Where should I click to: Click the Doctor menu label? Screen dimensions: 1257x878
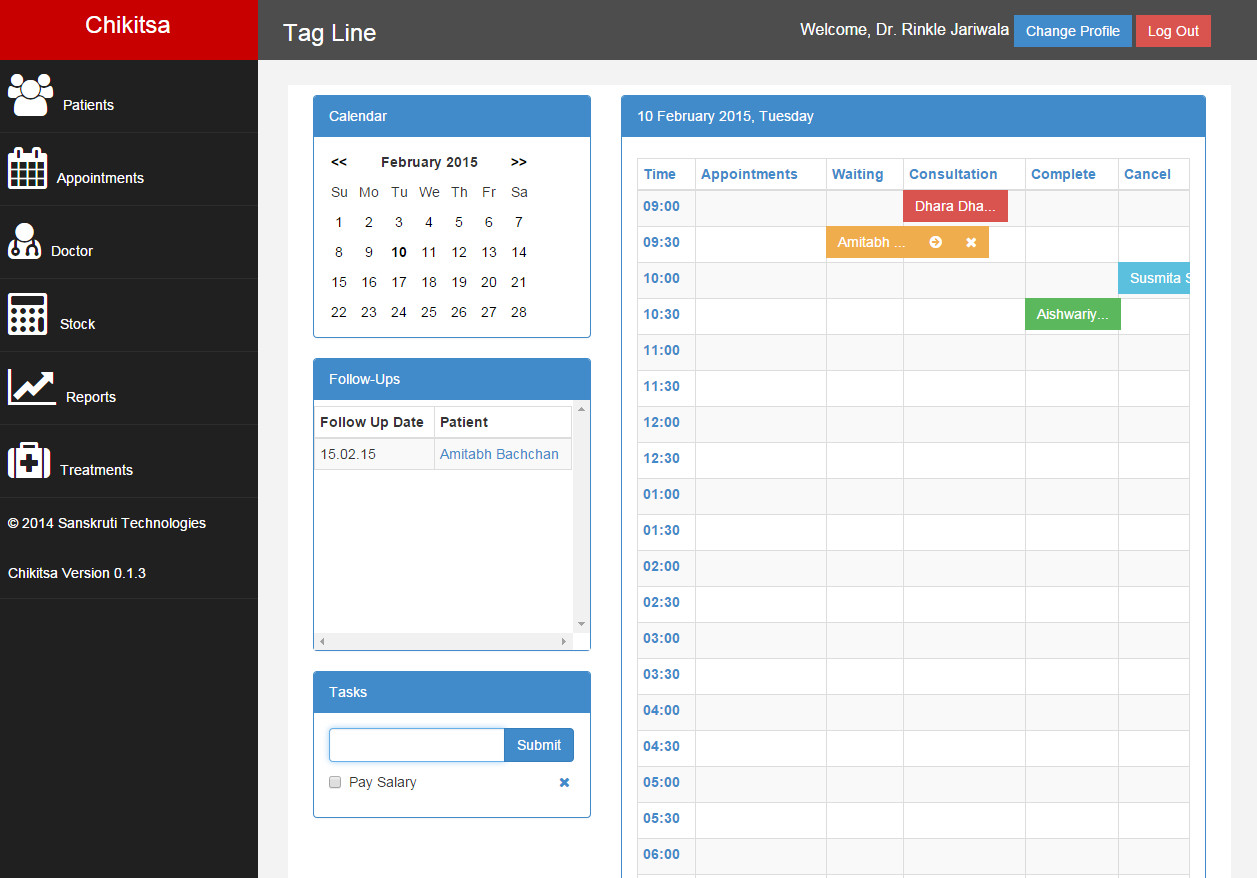click(72, 251)
